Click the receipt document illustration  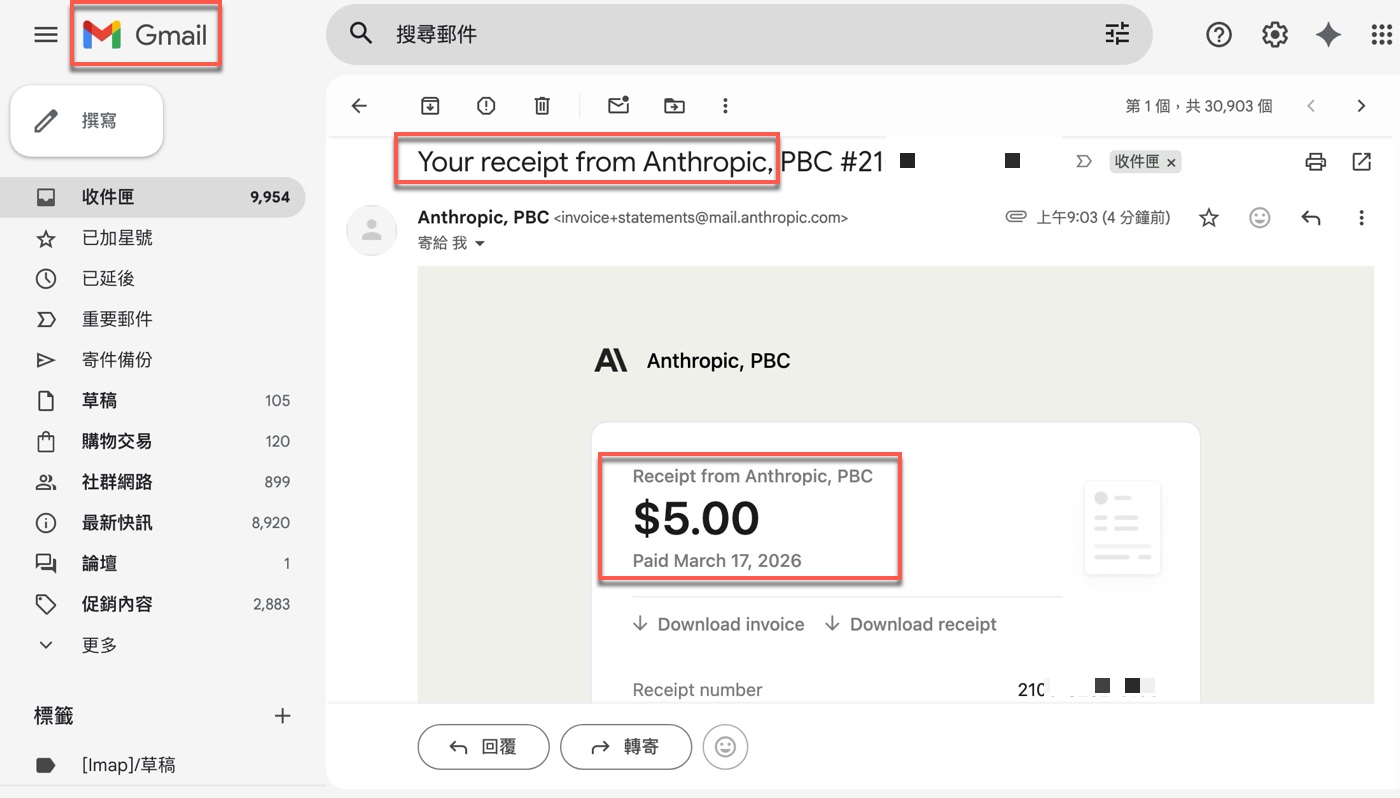pos(1122,528)
